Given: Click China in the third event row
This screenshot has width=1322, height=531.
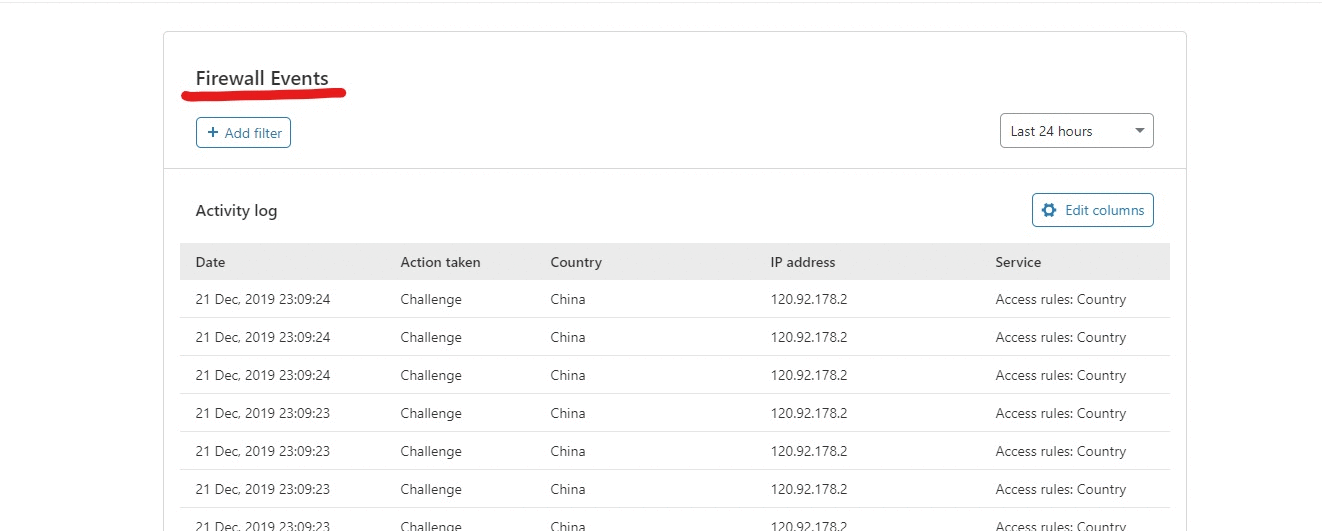Looking at the screenshot, I should pos(567,375).
